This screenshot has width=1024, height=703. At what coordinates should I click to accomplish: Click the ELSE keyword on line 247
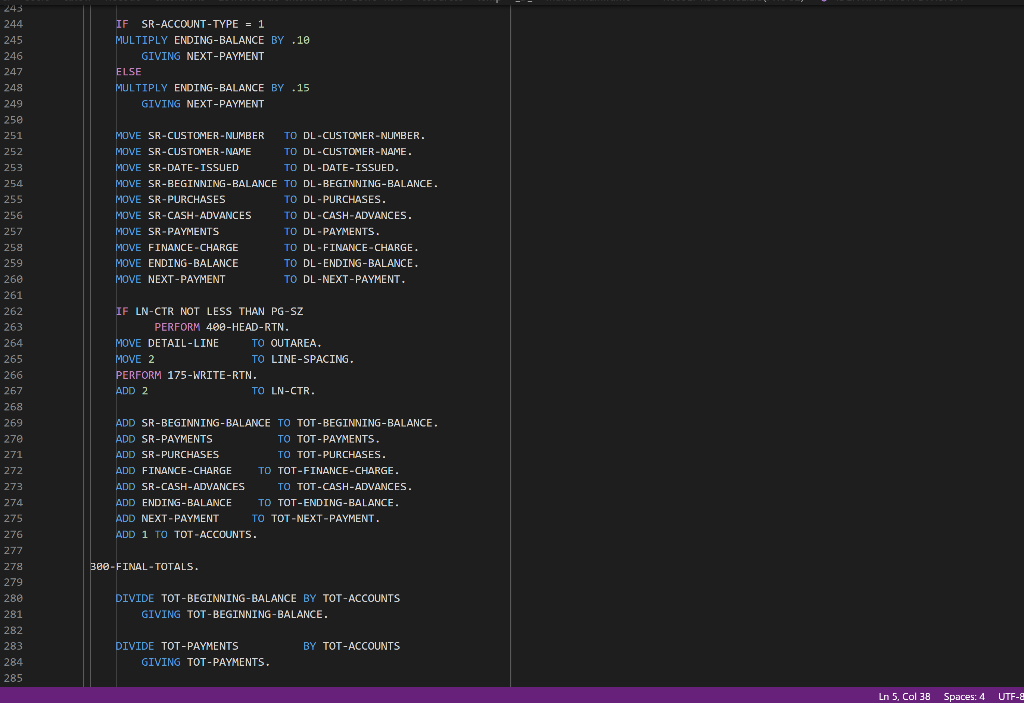(x=127, y=71)
